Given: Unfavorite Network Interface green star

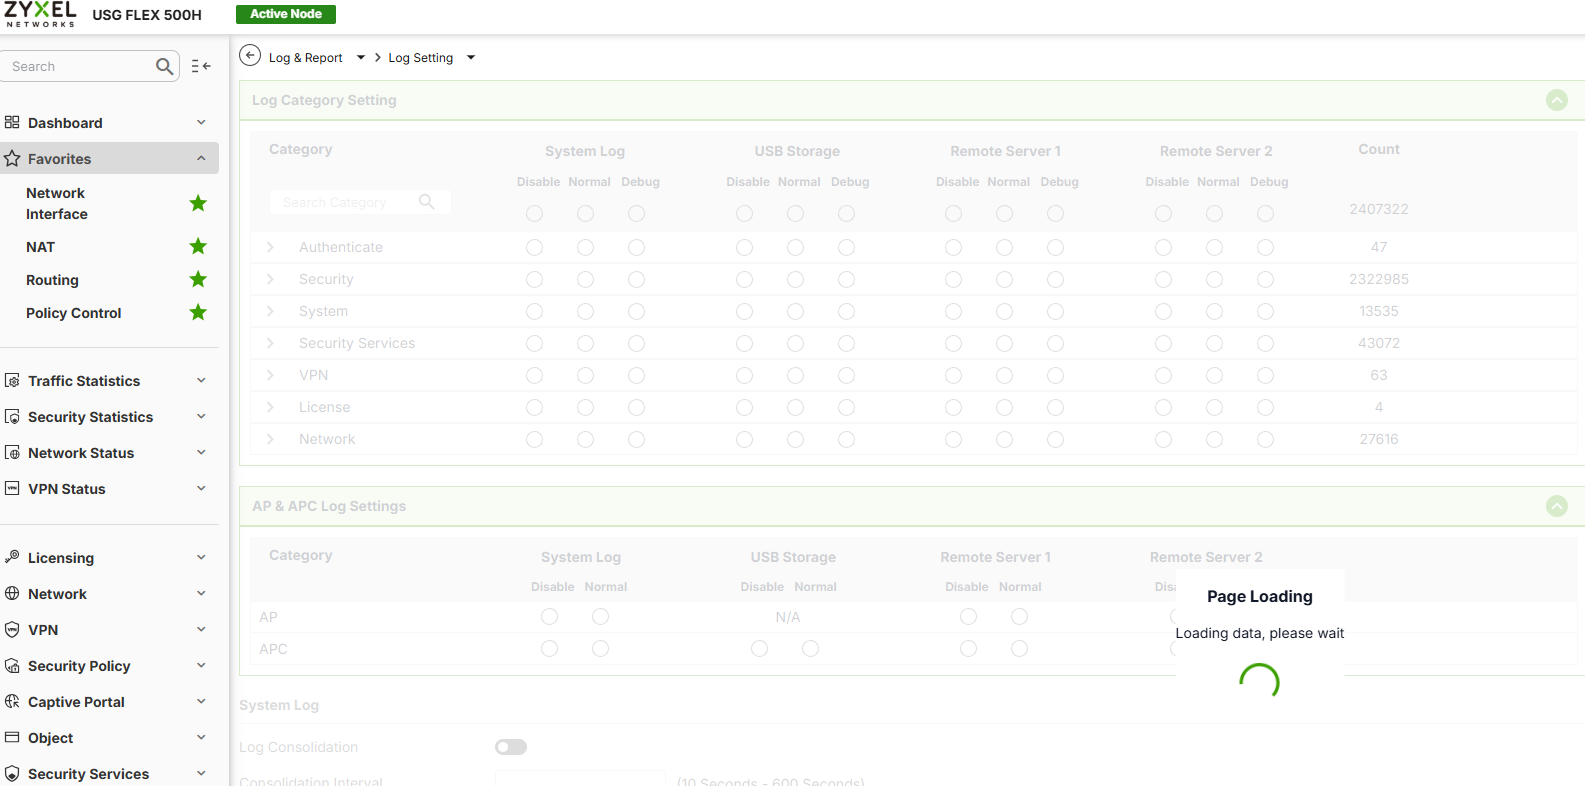Looking at the screenshot, I should pyautogui.click(x=198, y=203).
